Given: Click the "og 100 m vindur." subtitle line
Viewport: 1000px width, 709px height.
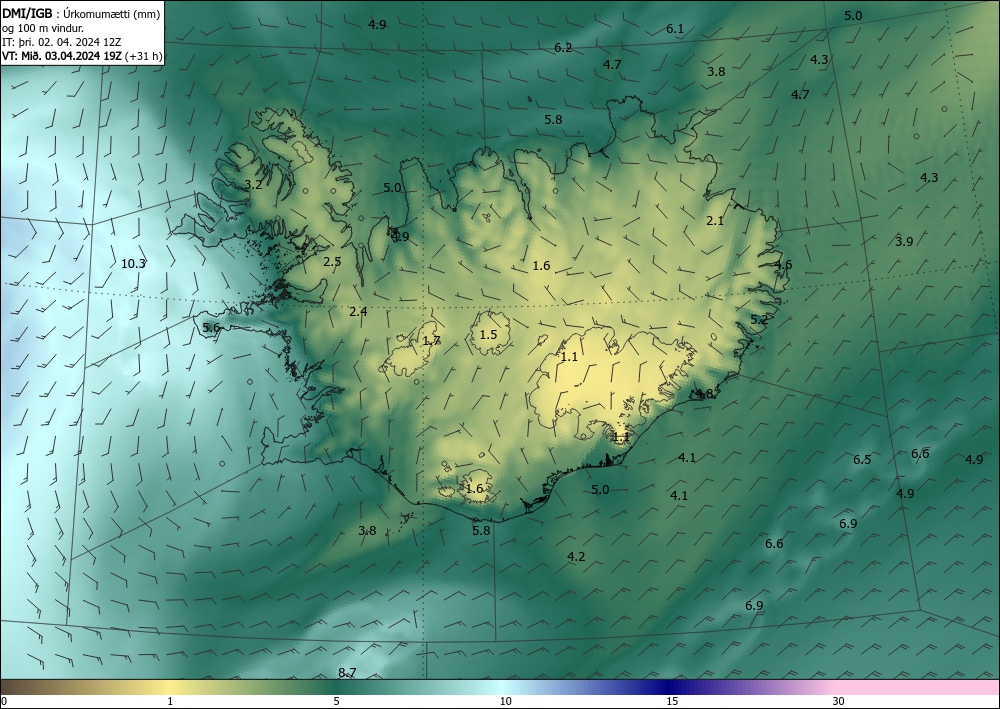Looking at the screenshot, I should (43, 28).
